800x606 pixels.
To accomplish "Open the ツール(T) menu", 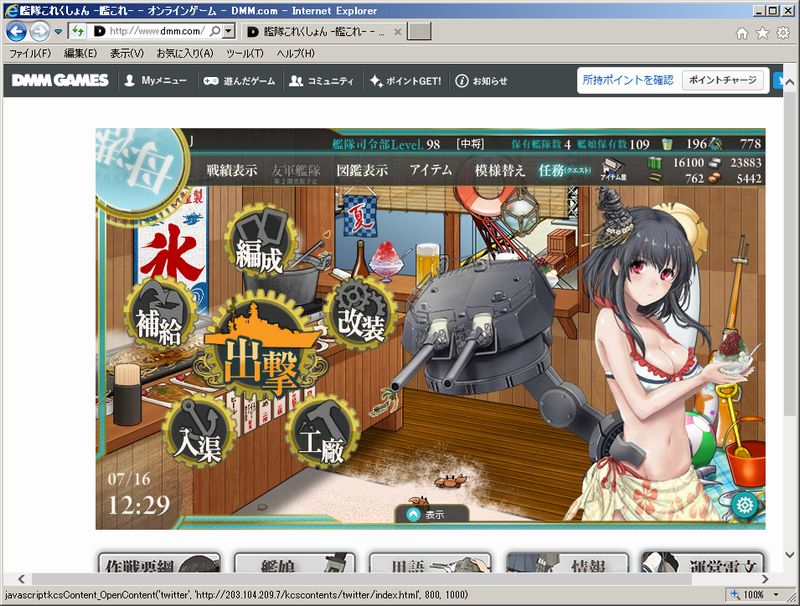I will [245, 53].
